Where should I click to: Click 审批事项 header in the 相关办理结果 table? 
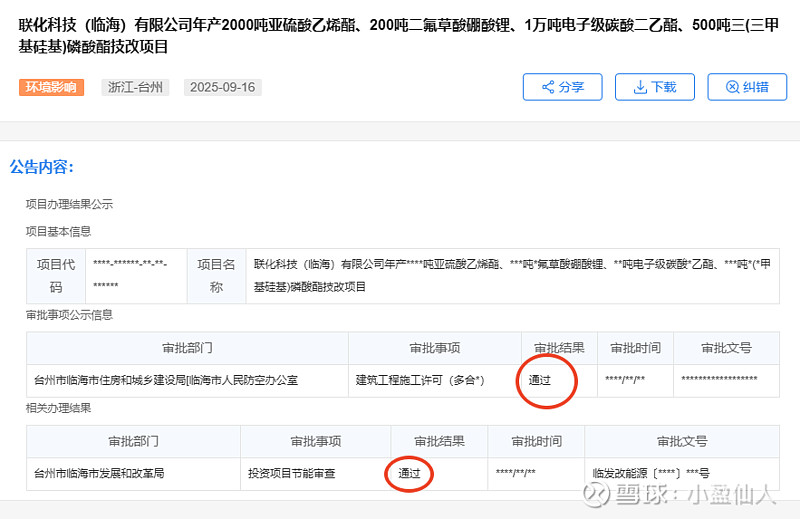click(315, 441)
